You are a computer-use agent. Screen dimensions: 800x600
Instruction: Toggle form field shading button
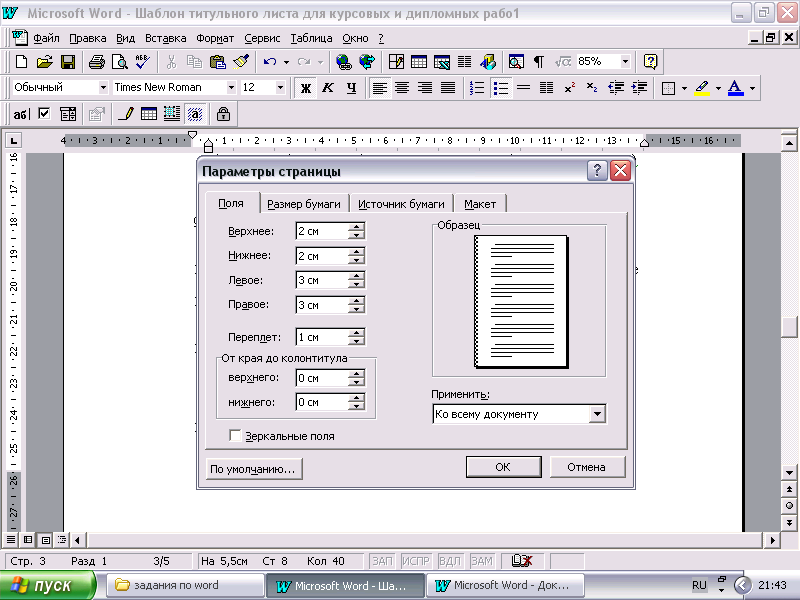point(195,114)
